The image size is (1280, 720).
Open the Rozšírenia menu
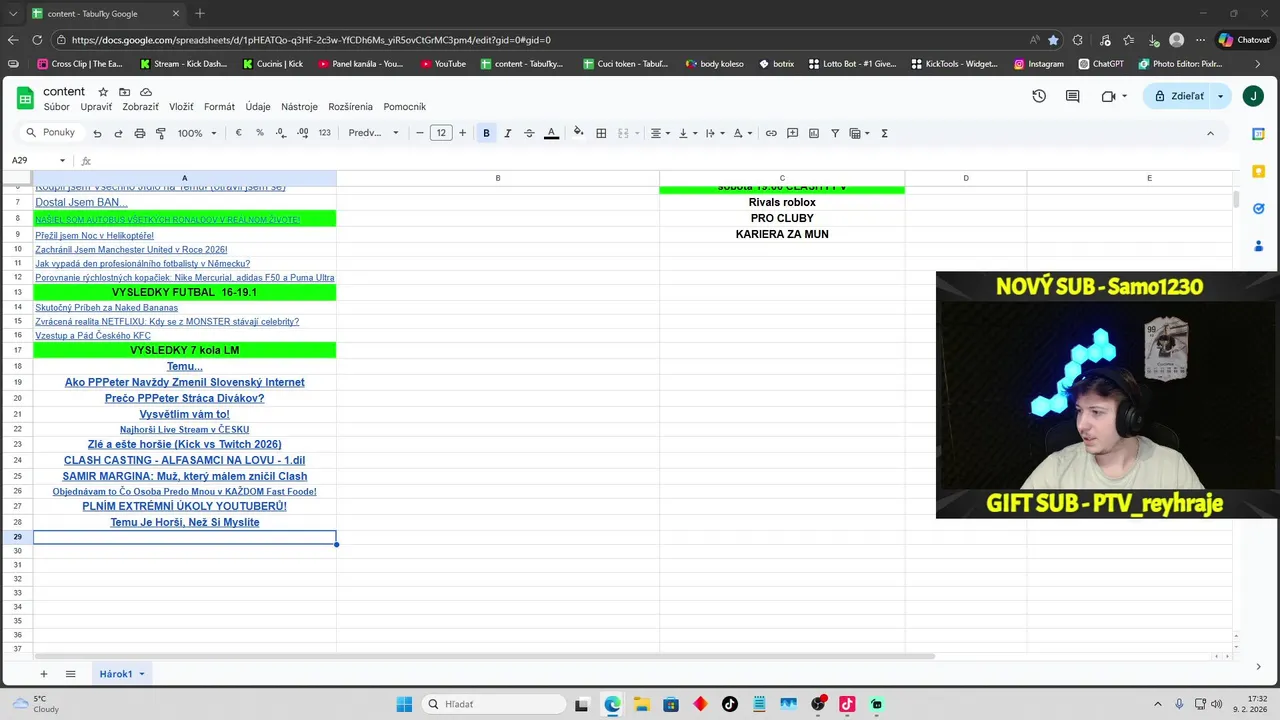[350, 107]
